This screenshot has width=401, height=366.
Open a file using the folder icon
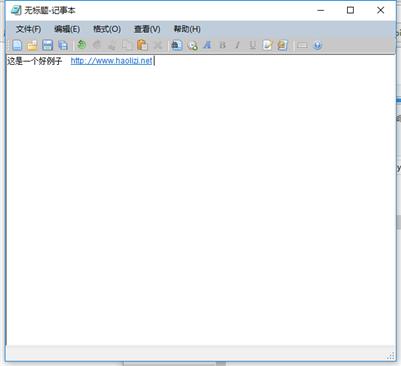coord(32,45)
